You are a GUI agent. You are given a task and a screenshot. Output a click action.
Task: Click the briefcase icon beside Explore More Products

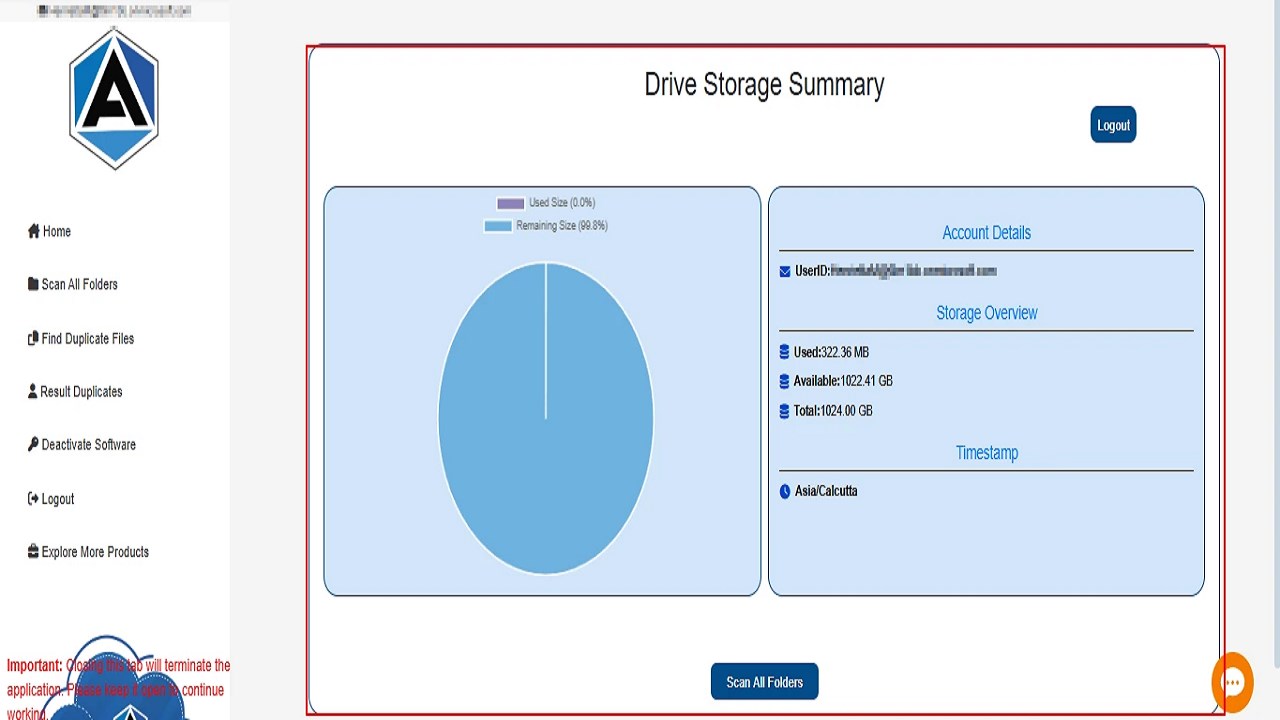tap(34, 551)
